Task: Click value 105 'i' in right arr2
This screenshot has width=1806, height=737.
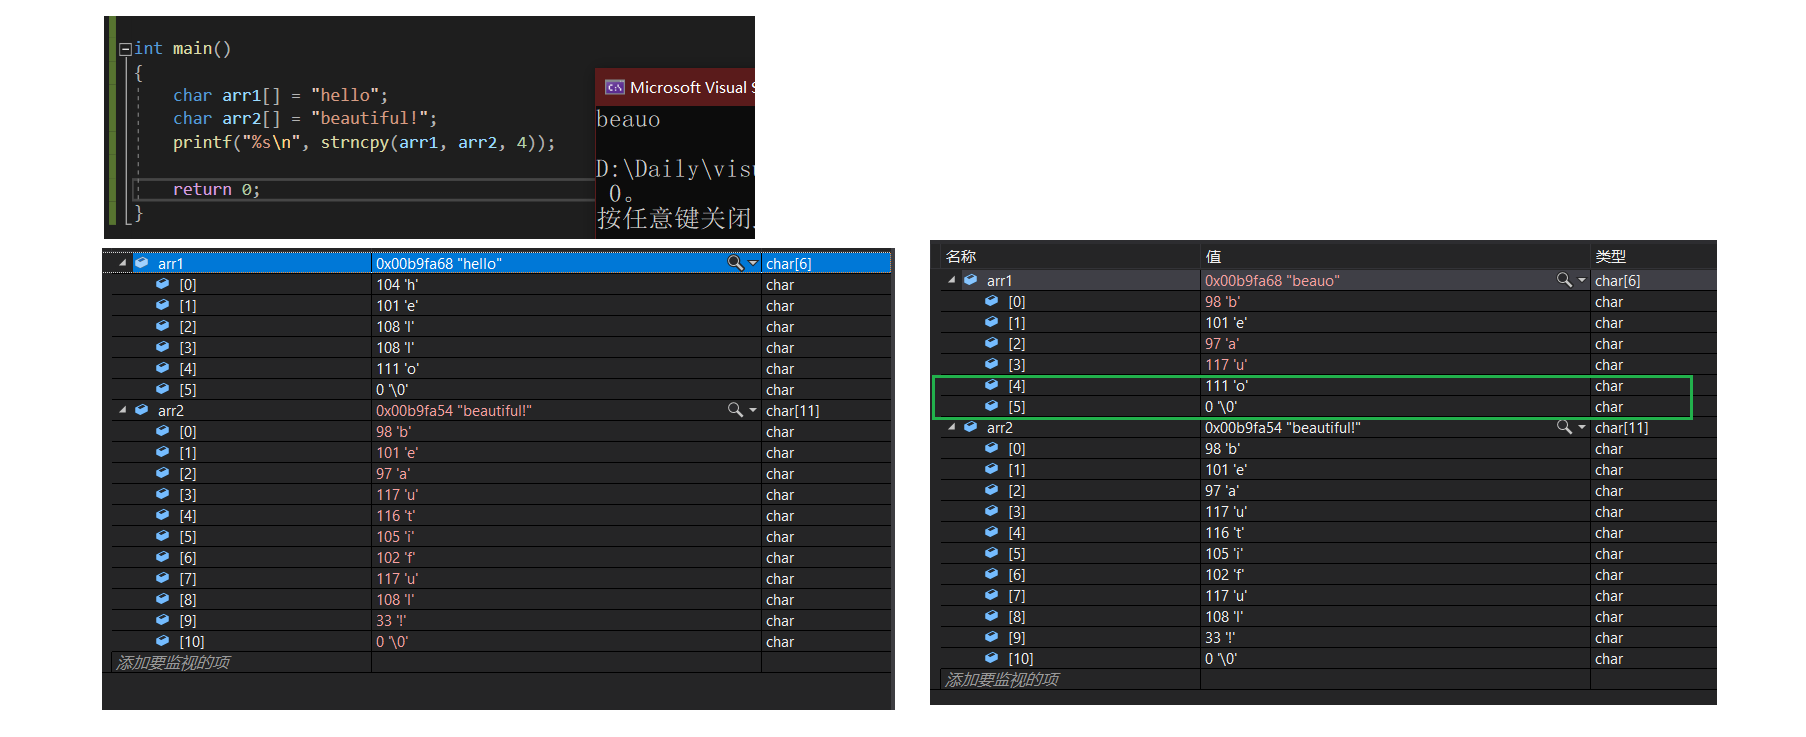Action: point(1224,554)
